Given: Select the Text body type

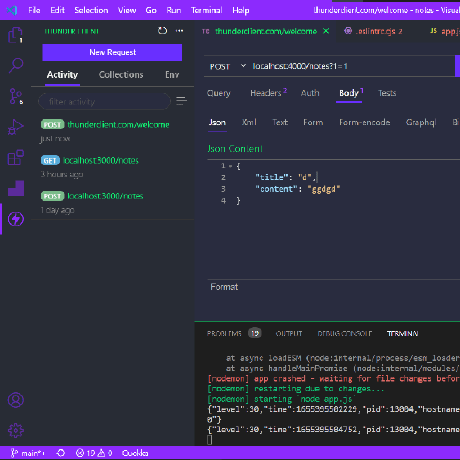Looking at the screenshot, I should tap(280, 122).
